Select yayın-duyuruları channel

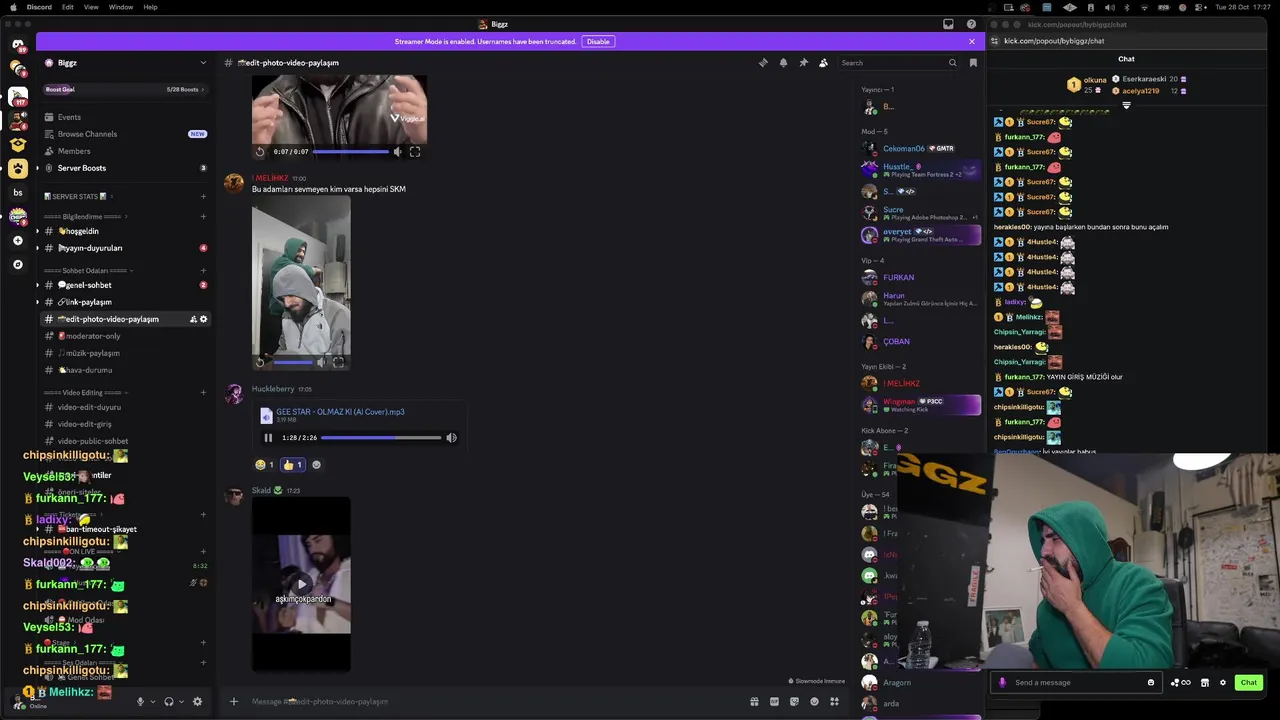pos(124,248)
